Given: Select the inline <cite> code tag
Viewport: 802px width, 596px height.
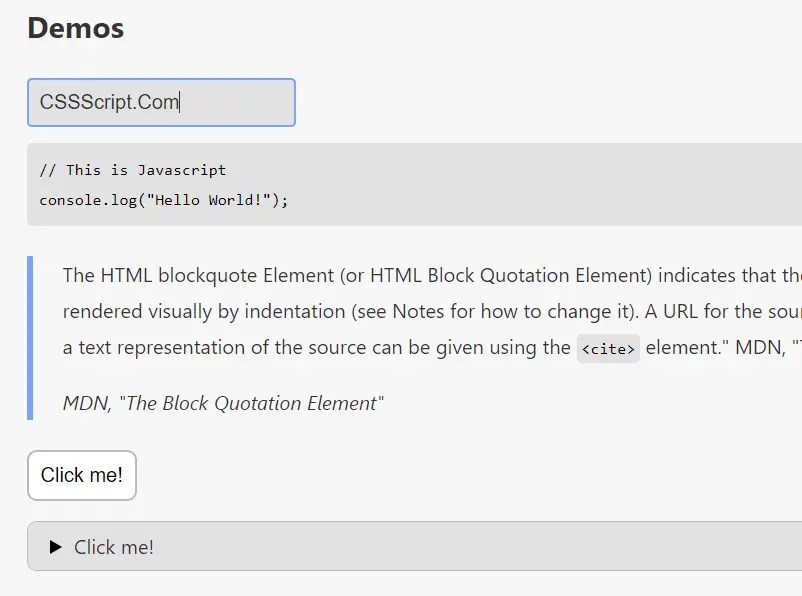Looking at the screenshot, I should tap(608, 349).
